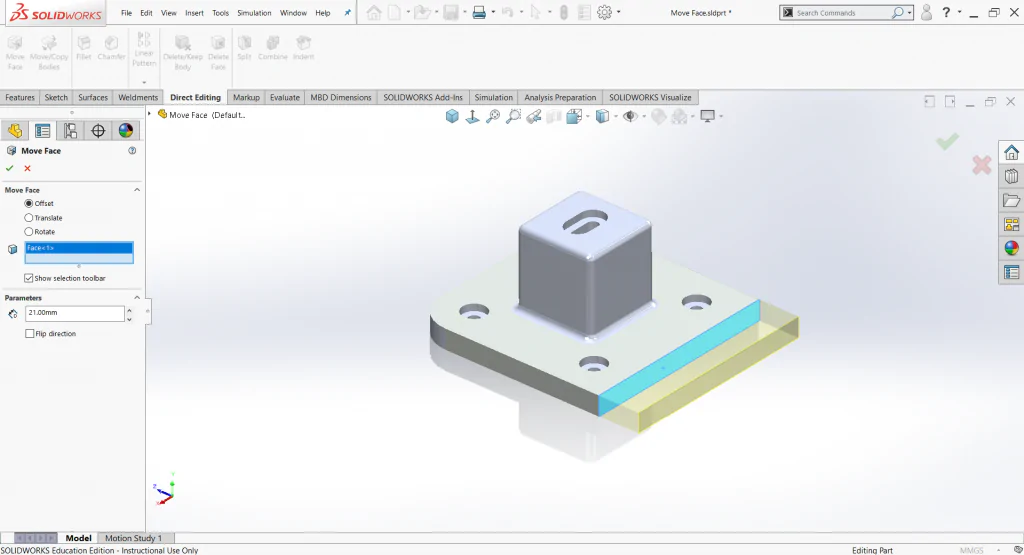The image size is (1024, 555).
Task: Open the ConfigurationManager tab icon
Action: [70, 131]
